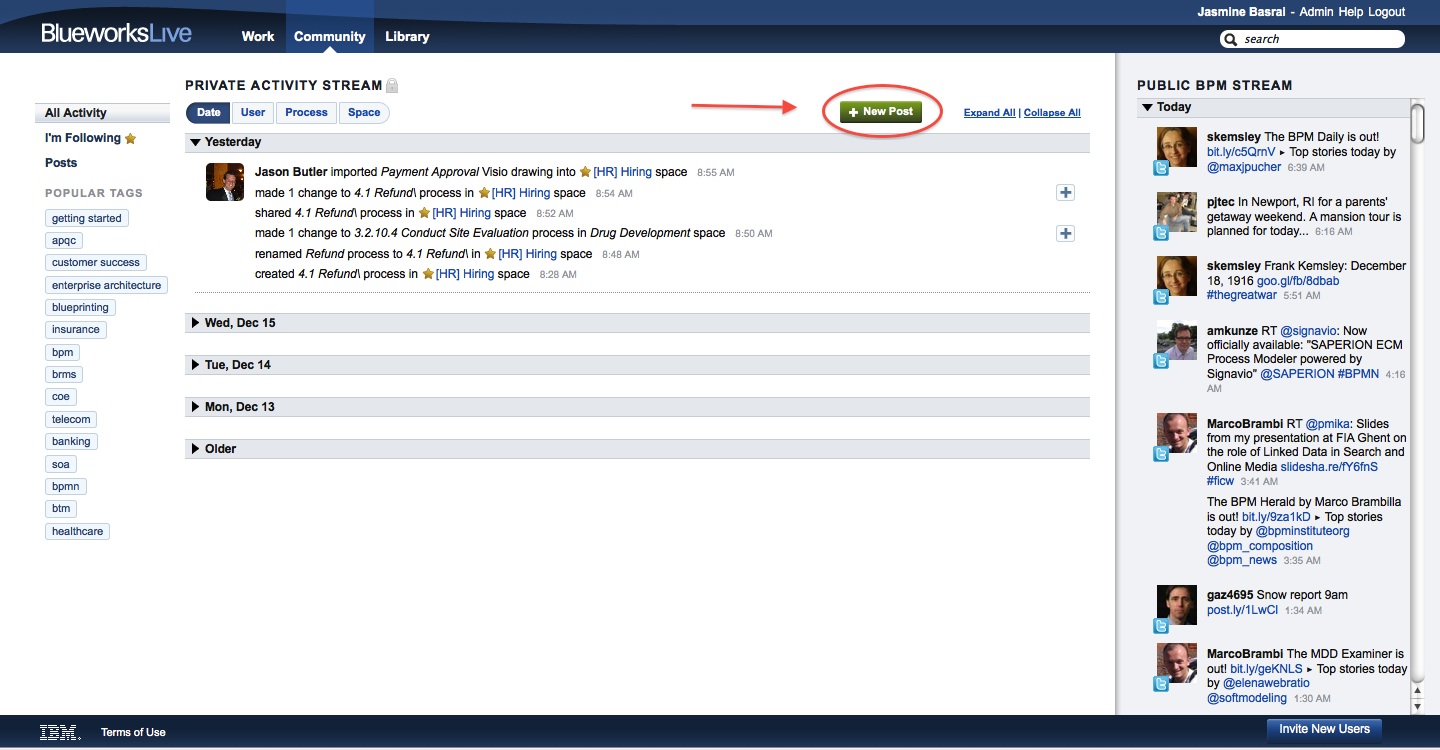
Task: Click the magnifier icon in the search box
Action: click(x=1232, y=39)
